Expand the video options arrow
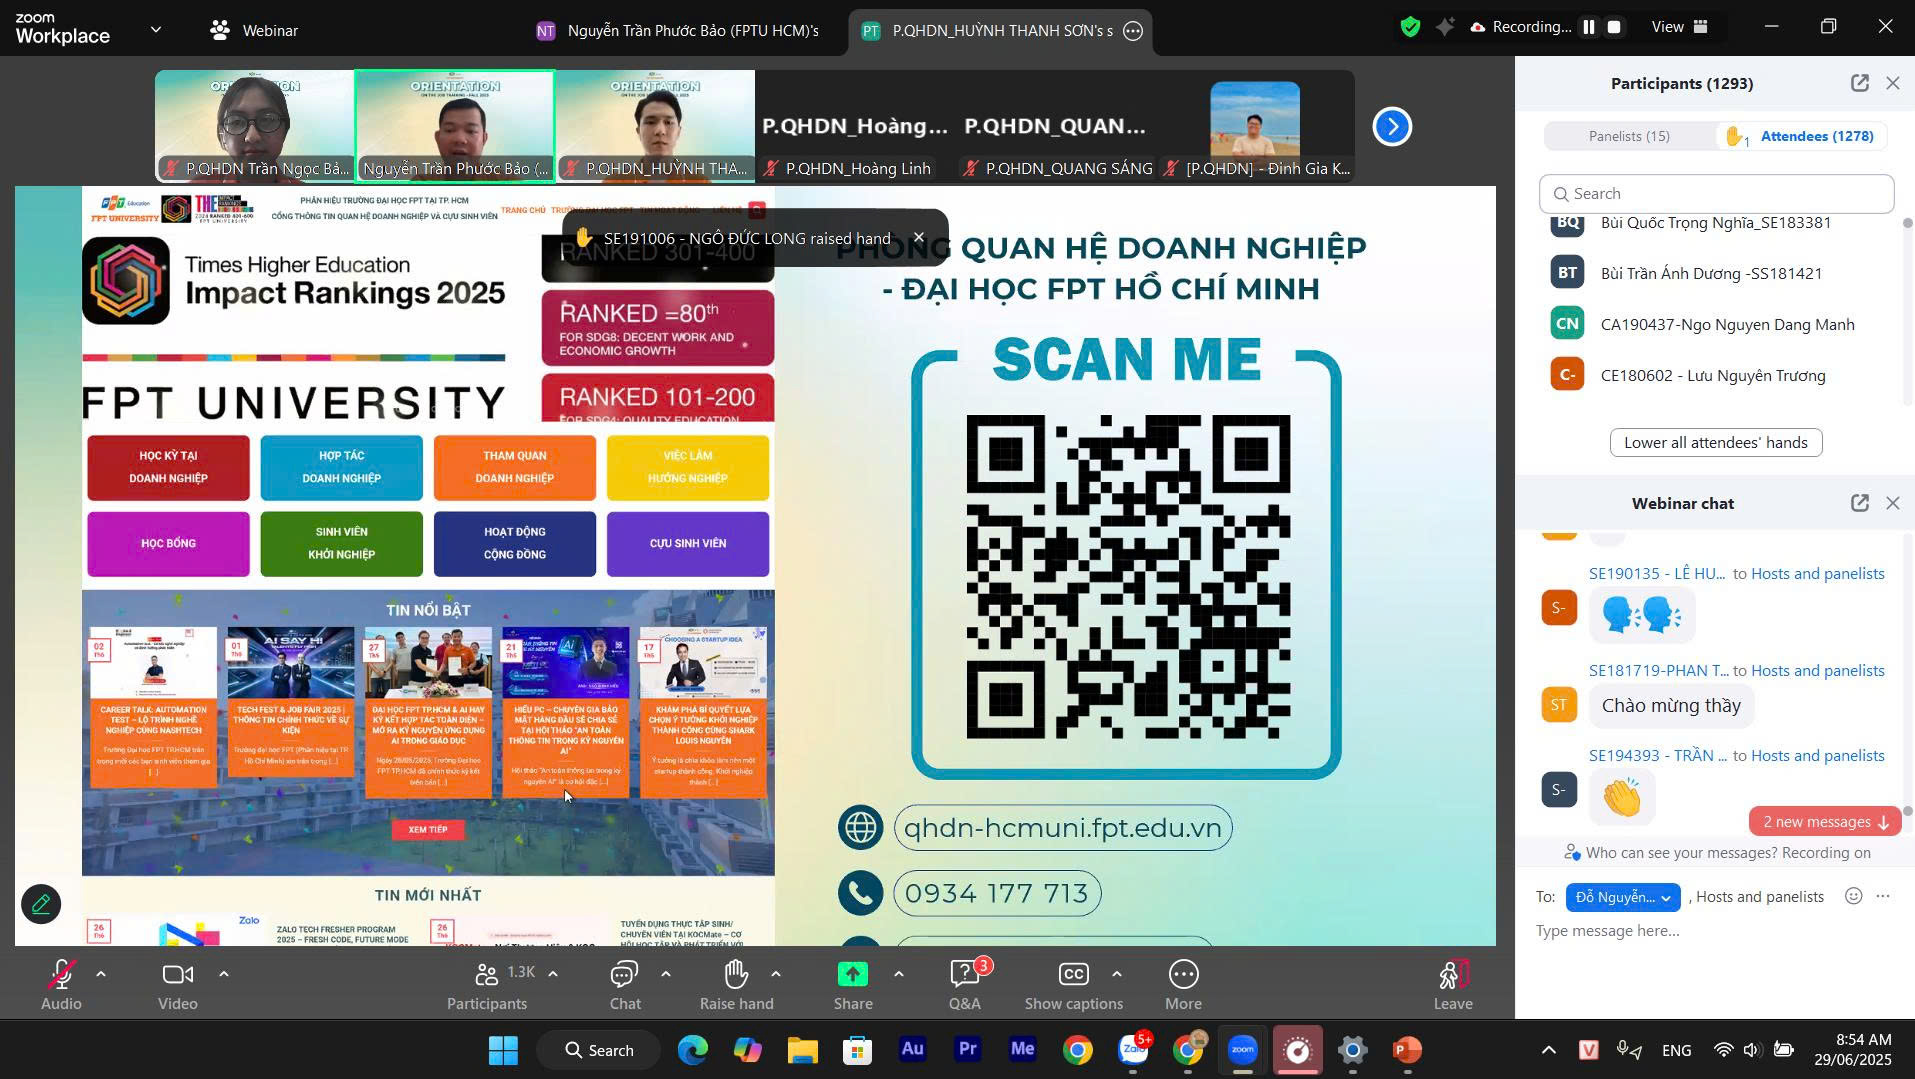The width and height of the screenshot is (1915, 1079). tap(223, 974)
